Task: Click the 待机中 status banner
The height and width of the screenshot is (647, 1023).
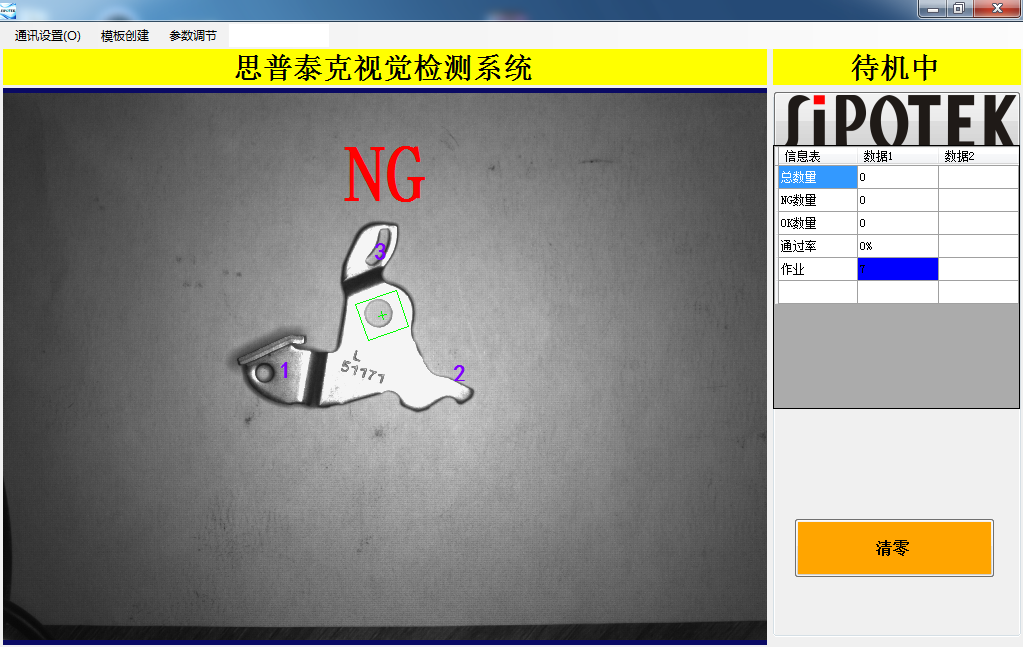Action: pos(896,67)
